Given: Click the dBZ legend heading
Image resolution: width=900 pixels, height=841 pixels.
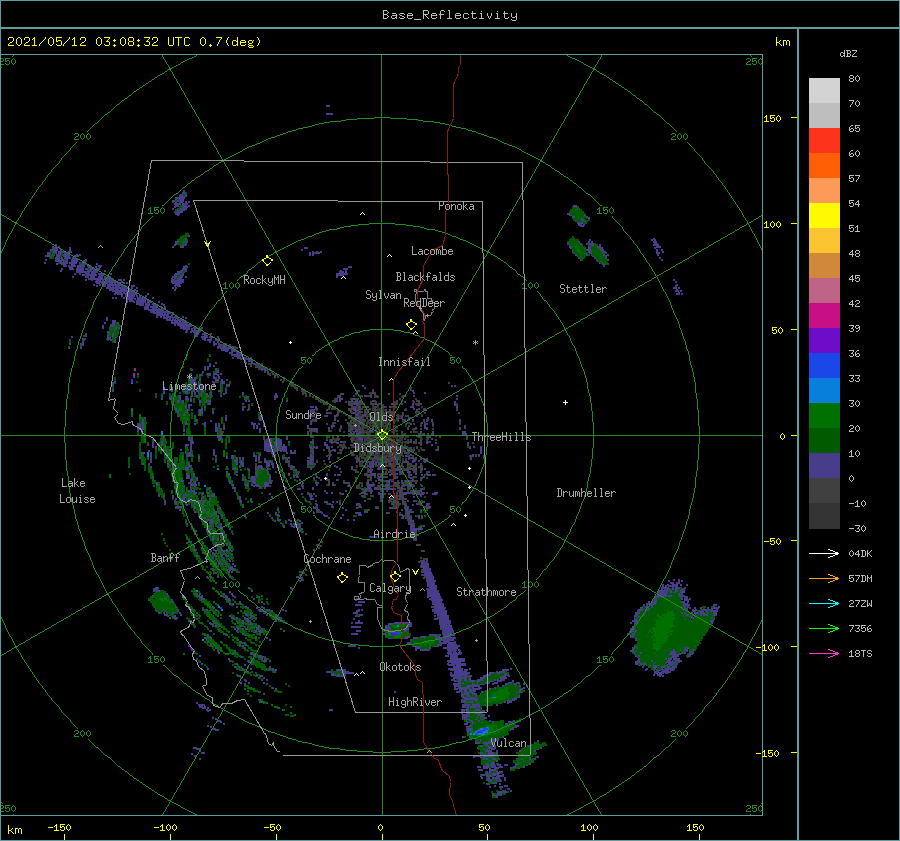Looking at the screenshot, I should click(x=848, y=54).
